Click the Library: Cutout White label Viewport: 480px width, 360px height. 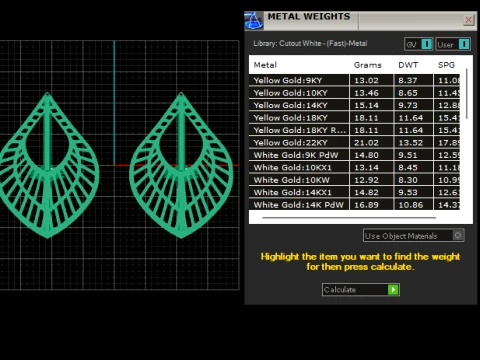(310, 43)
